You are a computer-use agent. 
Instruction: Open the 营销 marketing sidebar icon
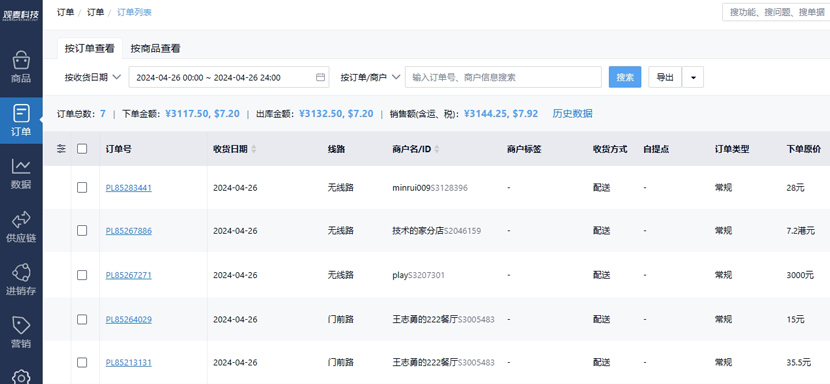[21, 333]
